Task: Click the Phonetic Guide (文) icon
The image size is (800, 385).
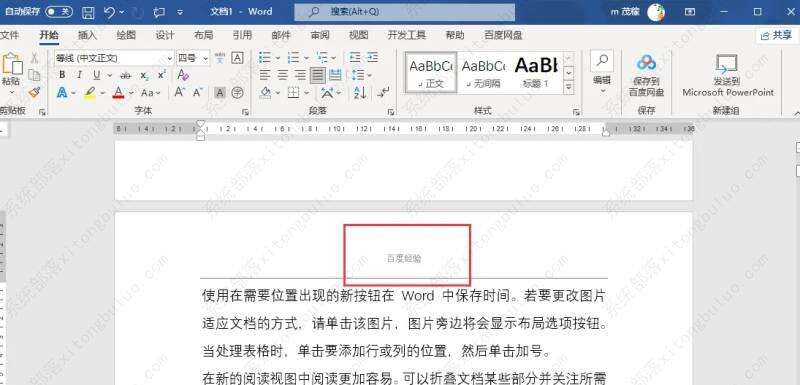Action: pos(220,58)
